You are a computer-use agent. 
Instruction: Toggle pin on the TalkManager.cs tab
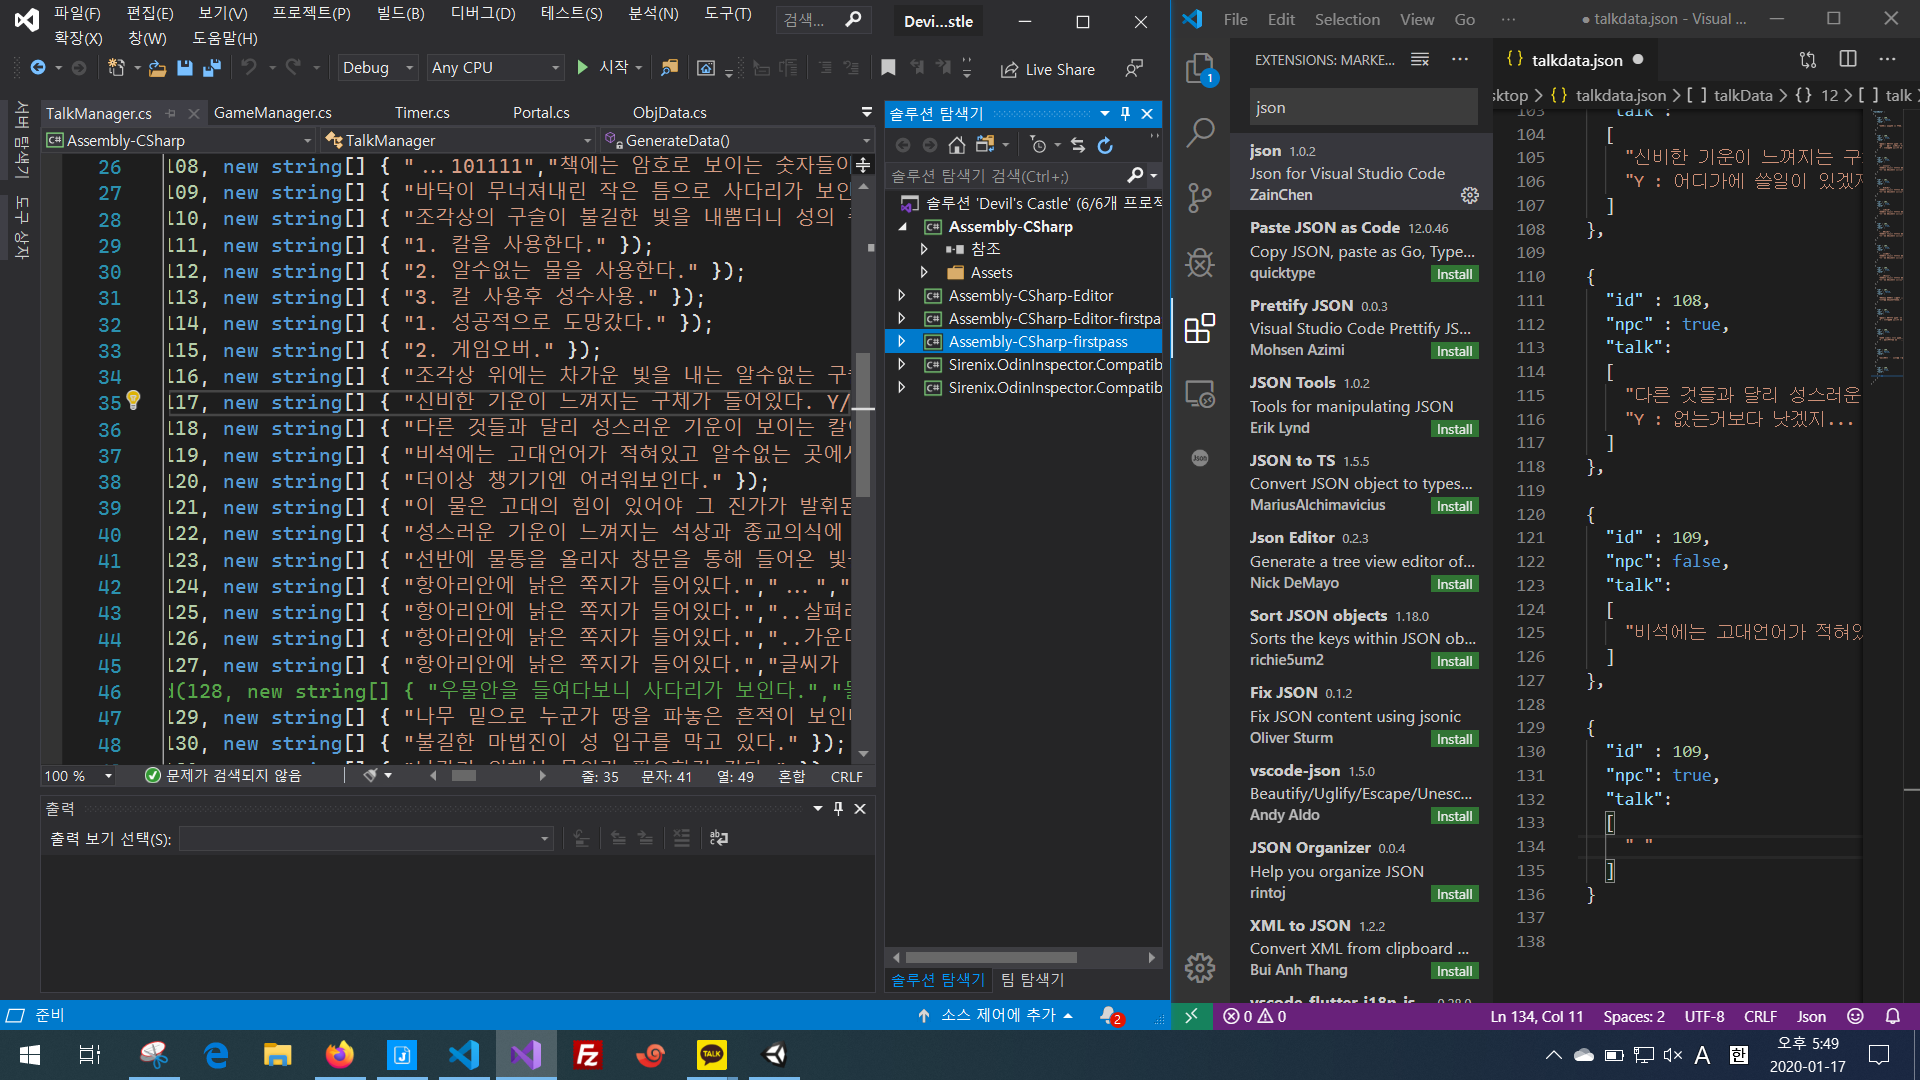(171, 113)
